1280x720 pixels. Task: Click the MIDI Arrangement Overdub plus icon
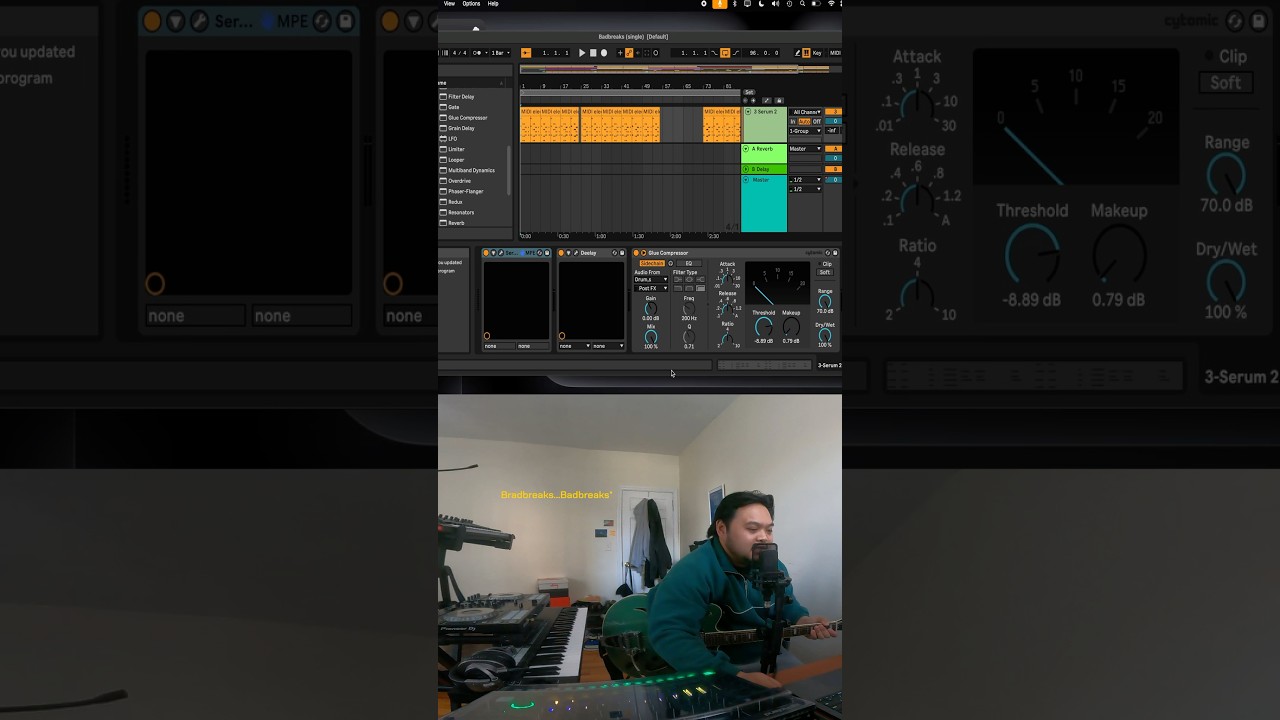click(x=620, y=53)
